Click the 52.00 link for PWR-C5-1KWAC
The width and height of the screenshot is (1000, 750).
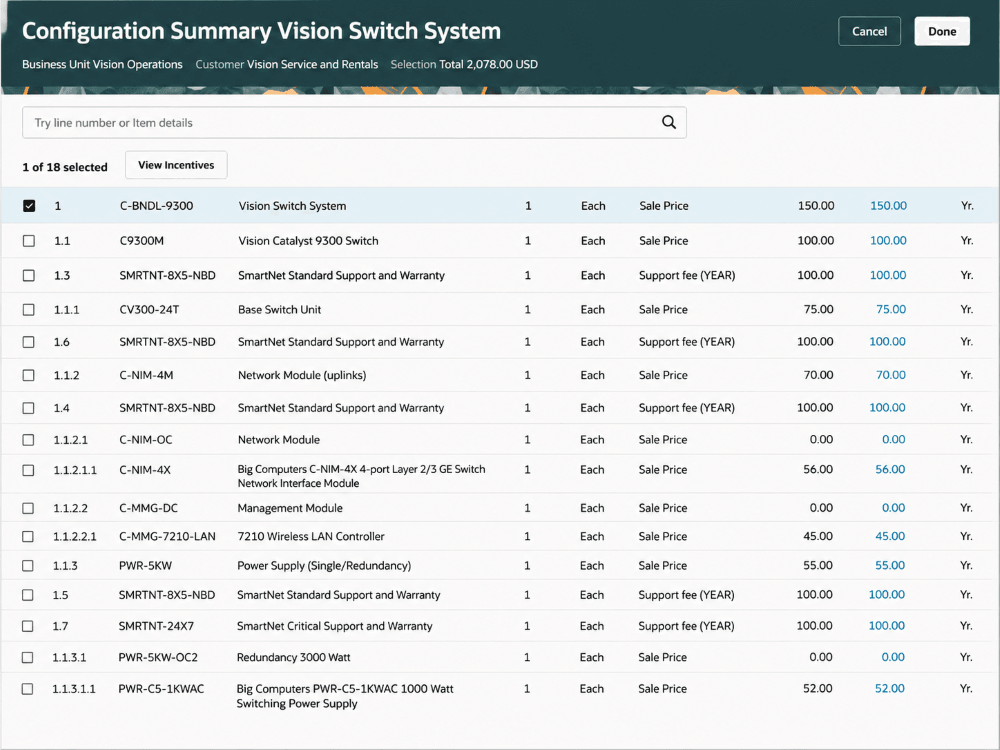point(889,688)
